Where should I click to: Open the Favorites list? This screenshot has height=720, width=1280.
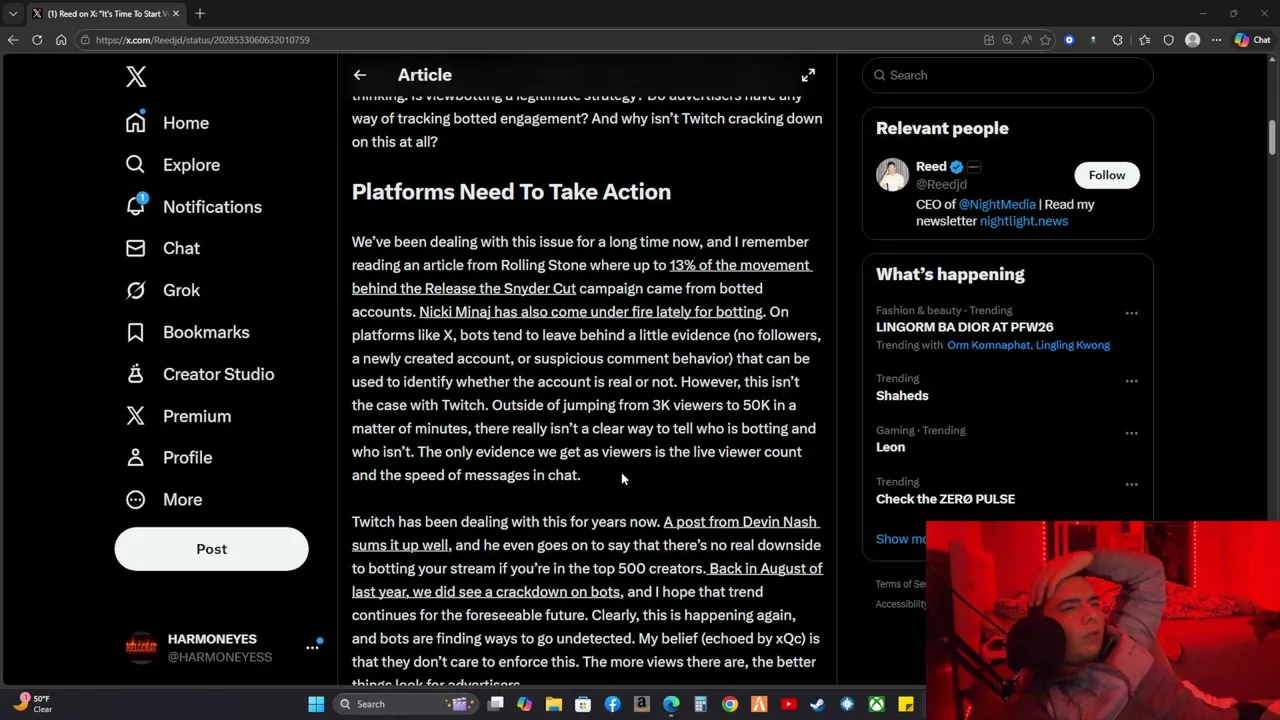[x=1144, y=40]
